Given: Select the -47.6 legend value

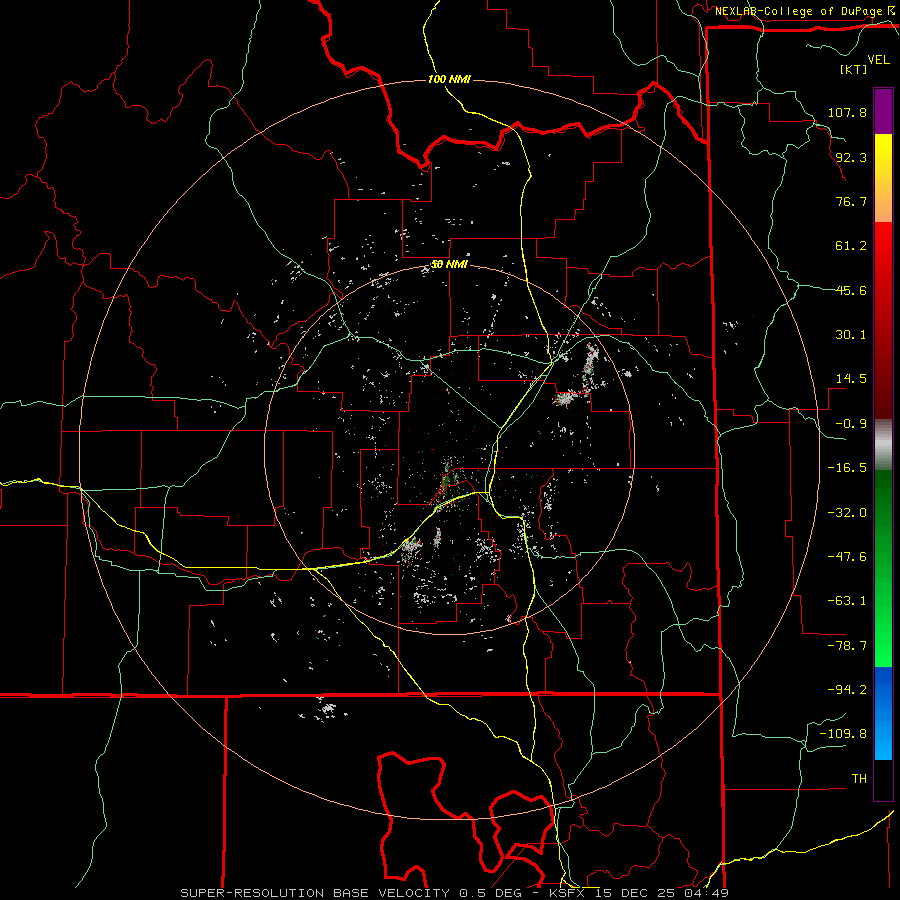Looking at the screenshot, I should coord(847,557).
